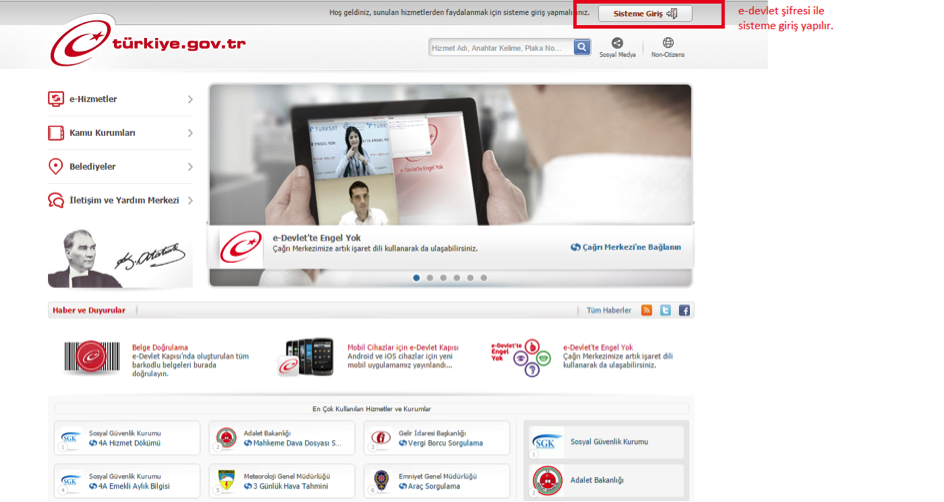Click SGK logo beside 4A Hizmet Dökümü

(x=70, y=439)
